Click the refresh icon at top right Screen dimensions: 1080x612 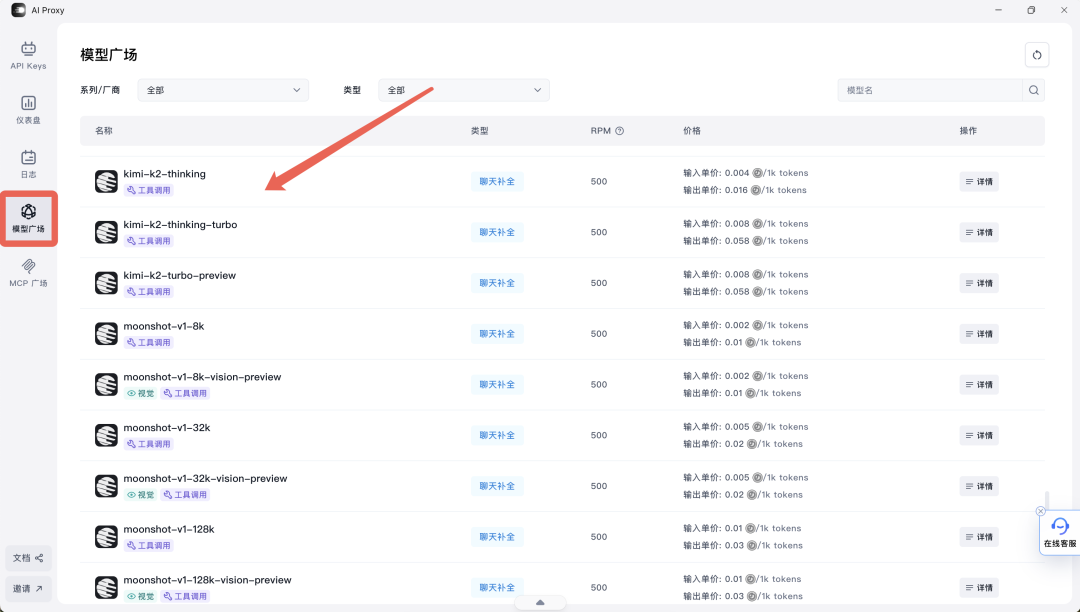pos(1036,55)
